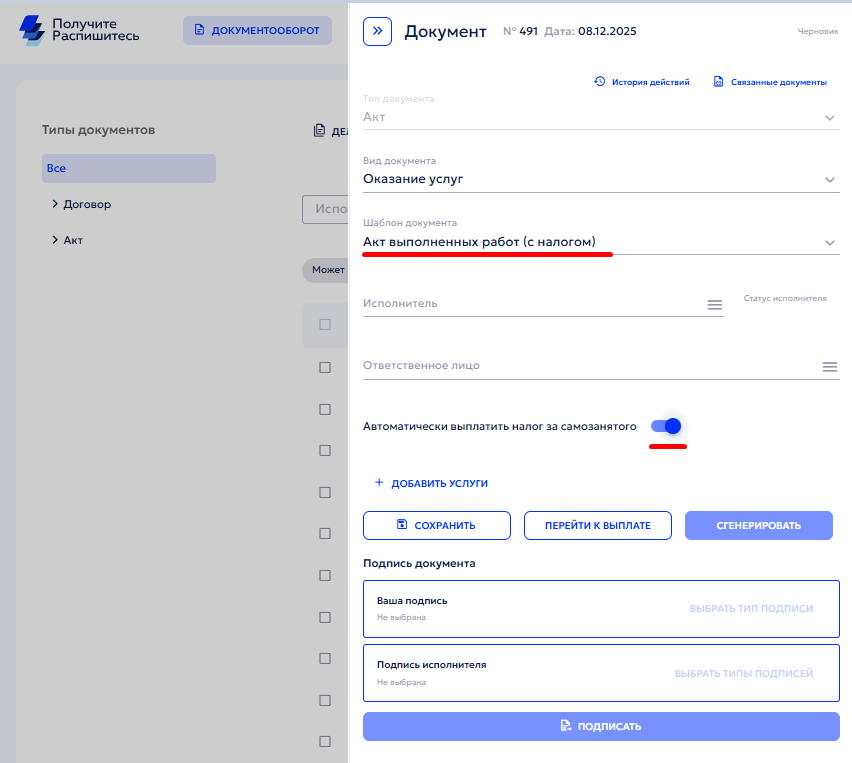The image size is (852, 763).
Task: Open the Вид документа dropdown
Action: coord(601,179)
